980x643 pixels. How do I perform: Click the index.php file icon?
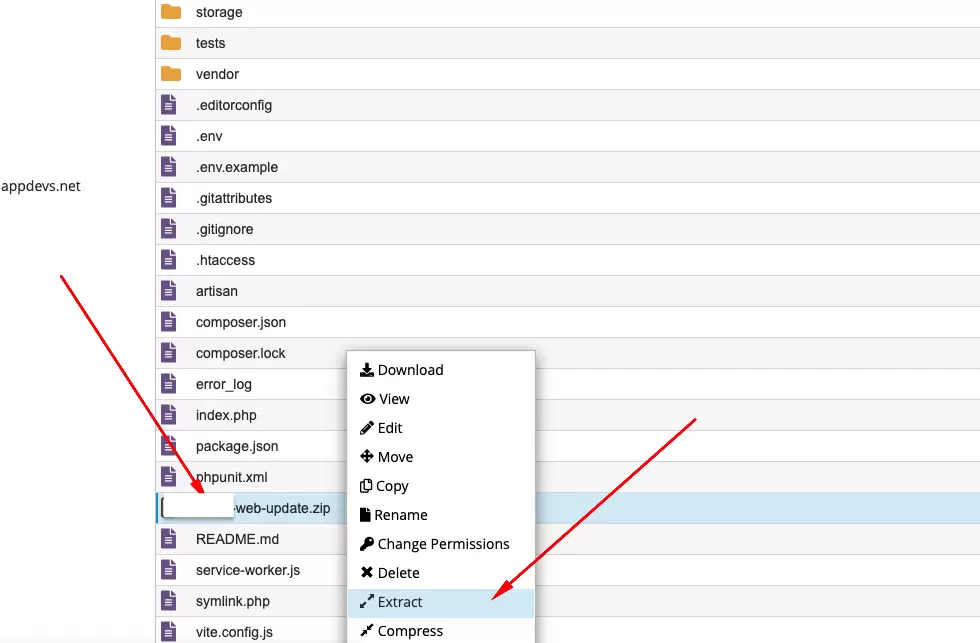click(168, 415)
